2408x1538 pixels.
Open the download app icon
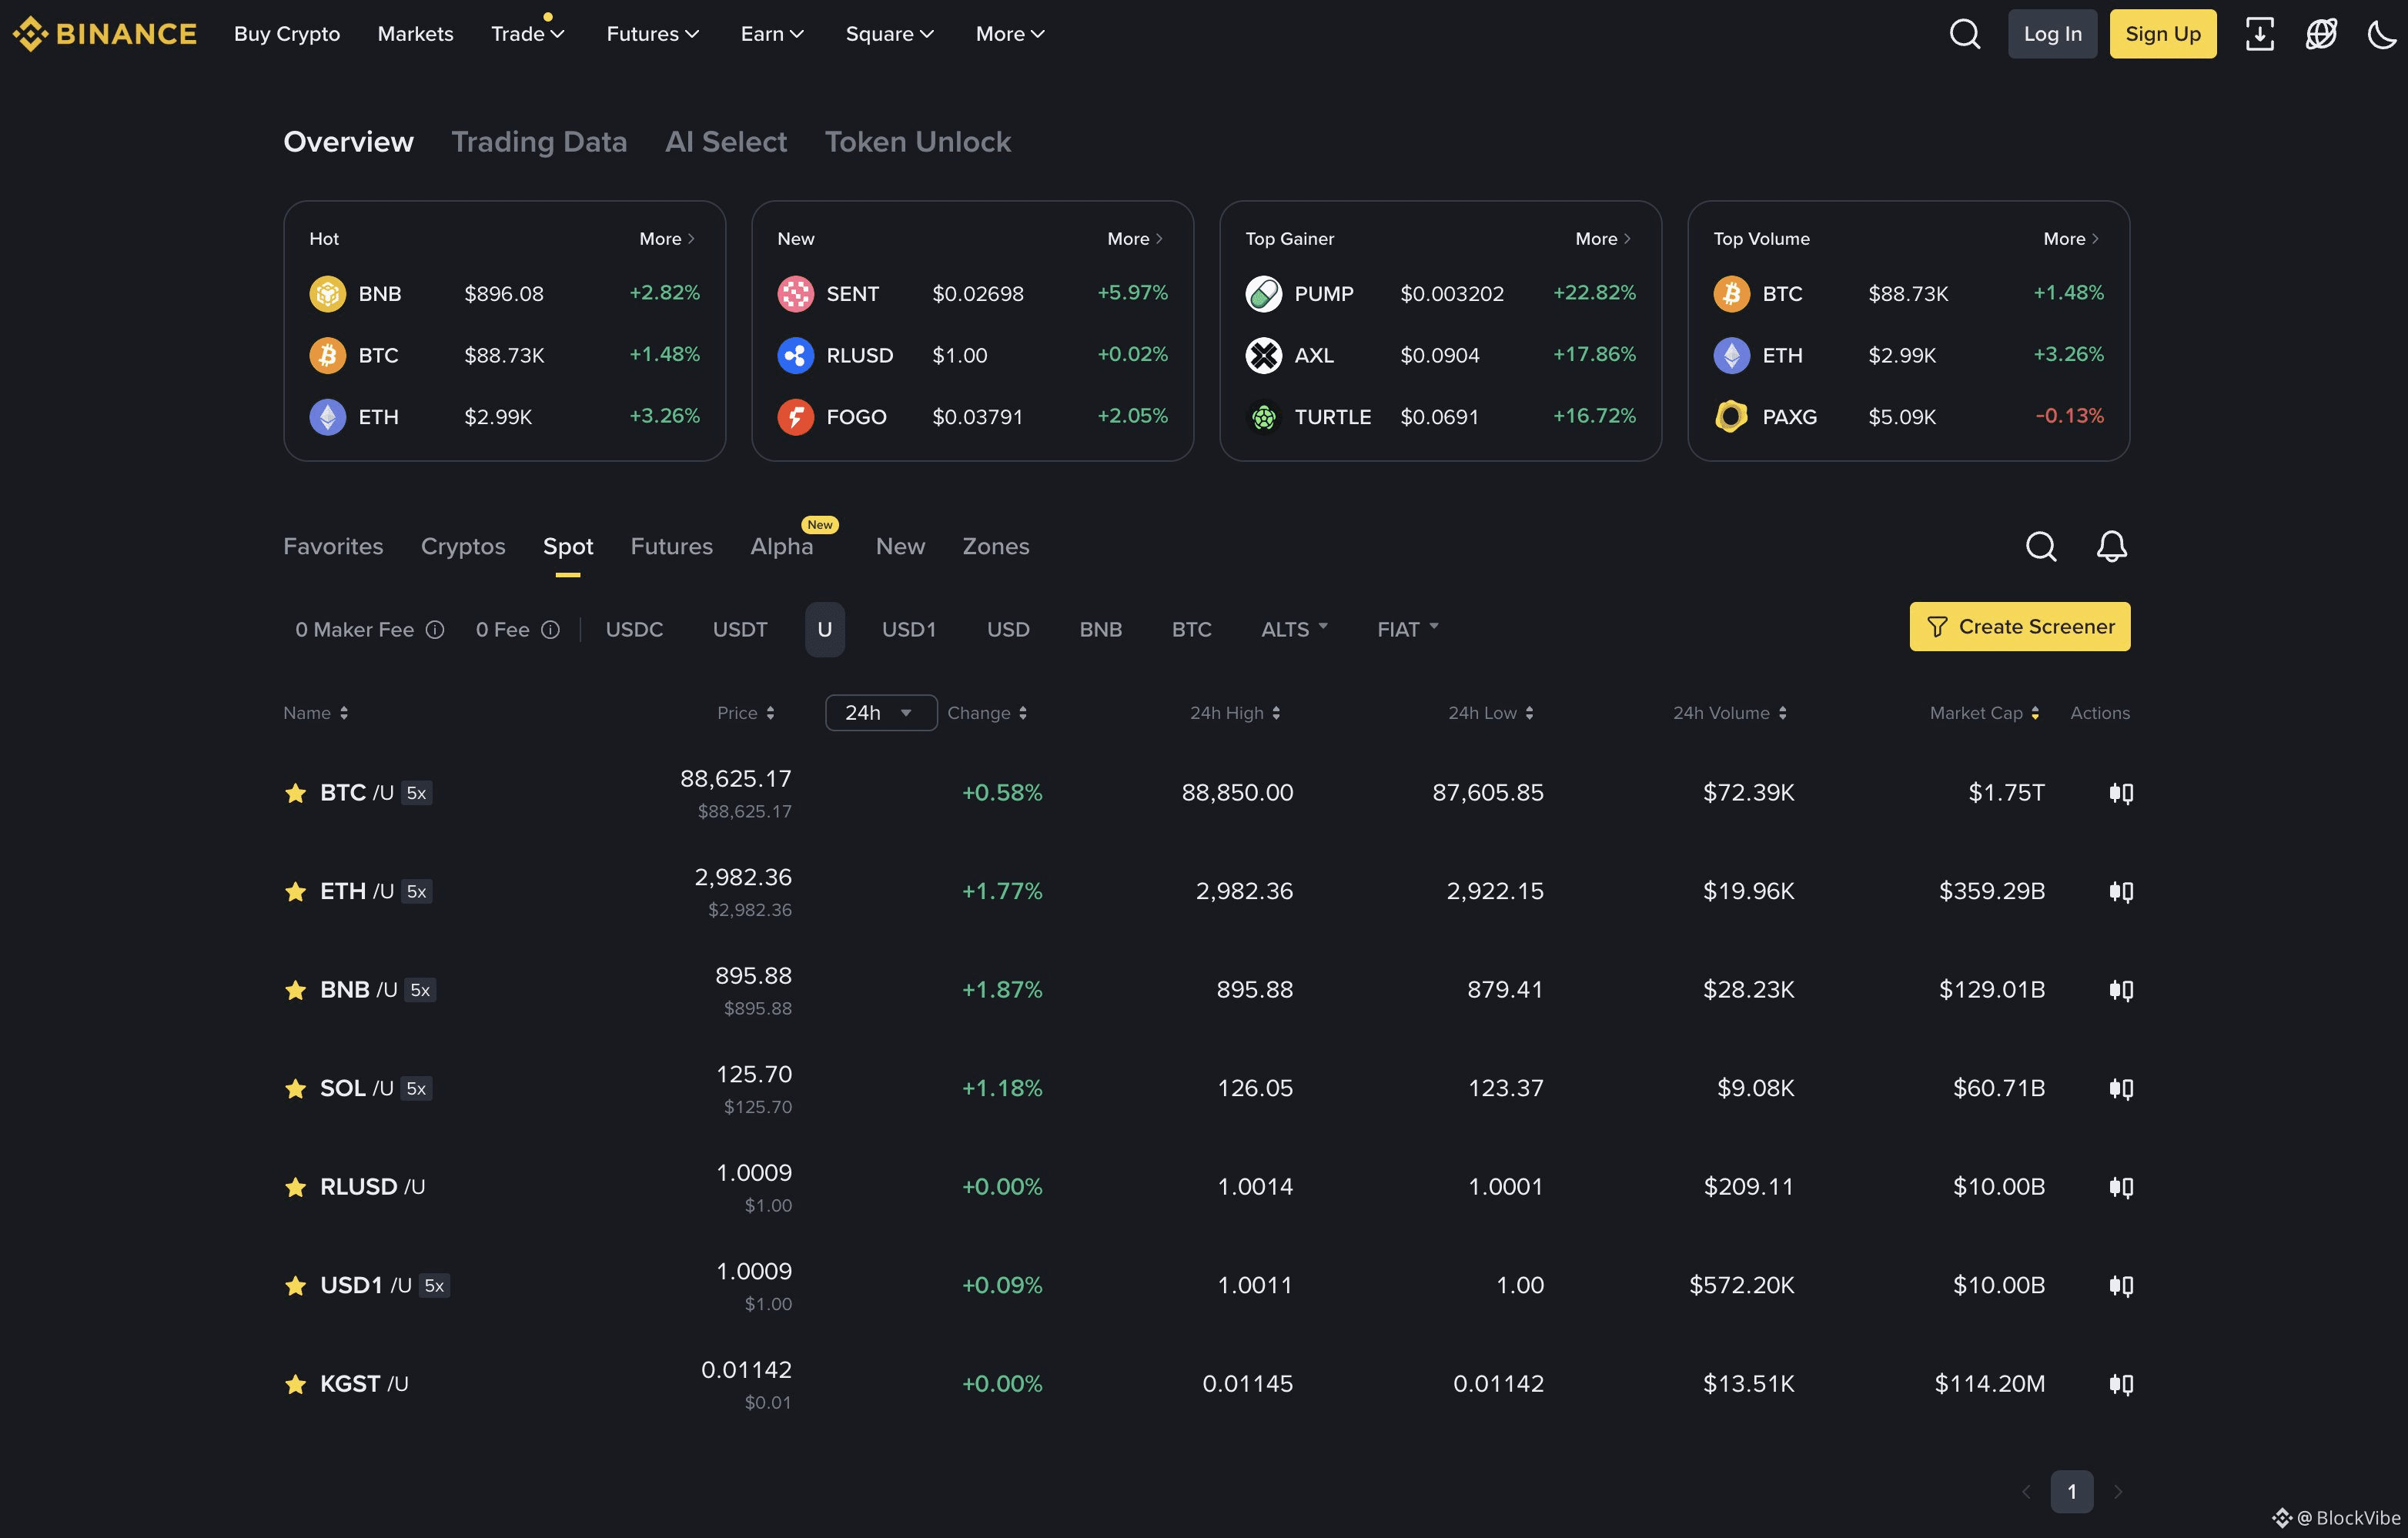click(2259, 34)
